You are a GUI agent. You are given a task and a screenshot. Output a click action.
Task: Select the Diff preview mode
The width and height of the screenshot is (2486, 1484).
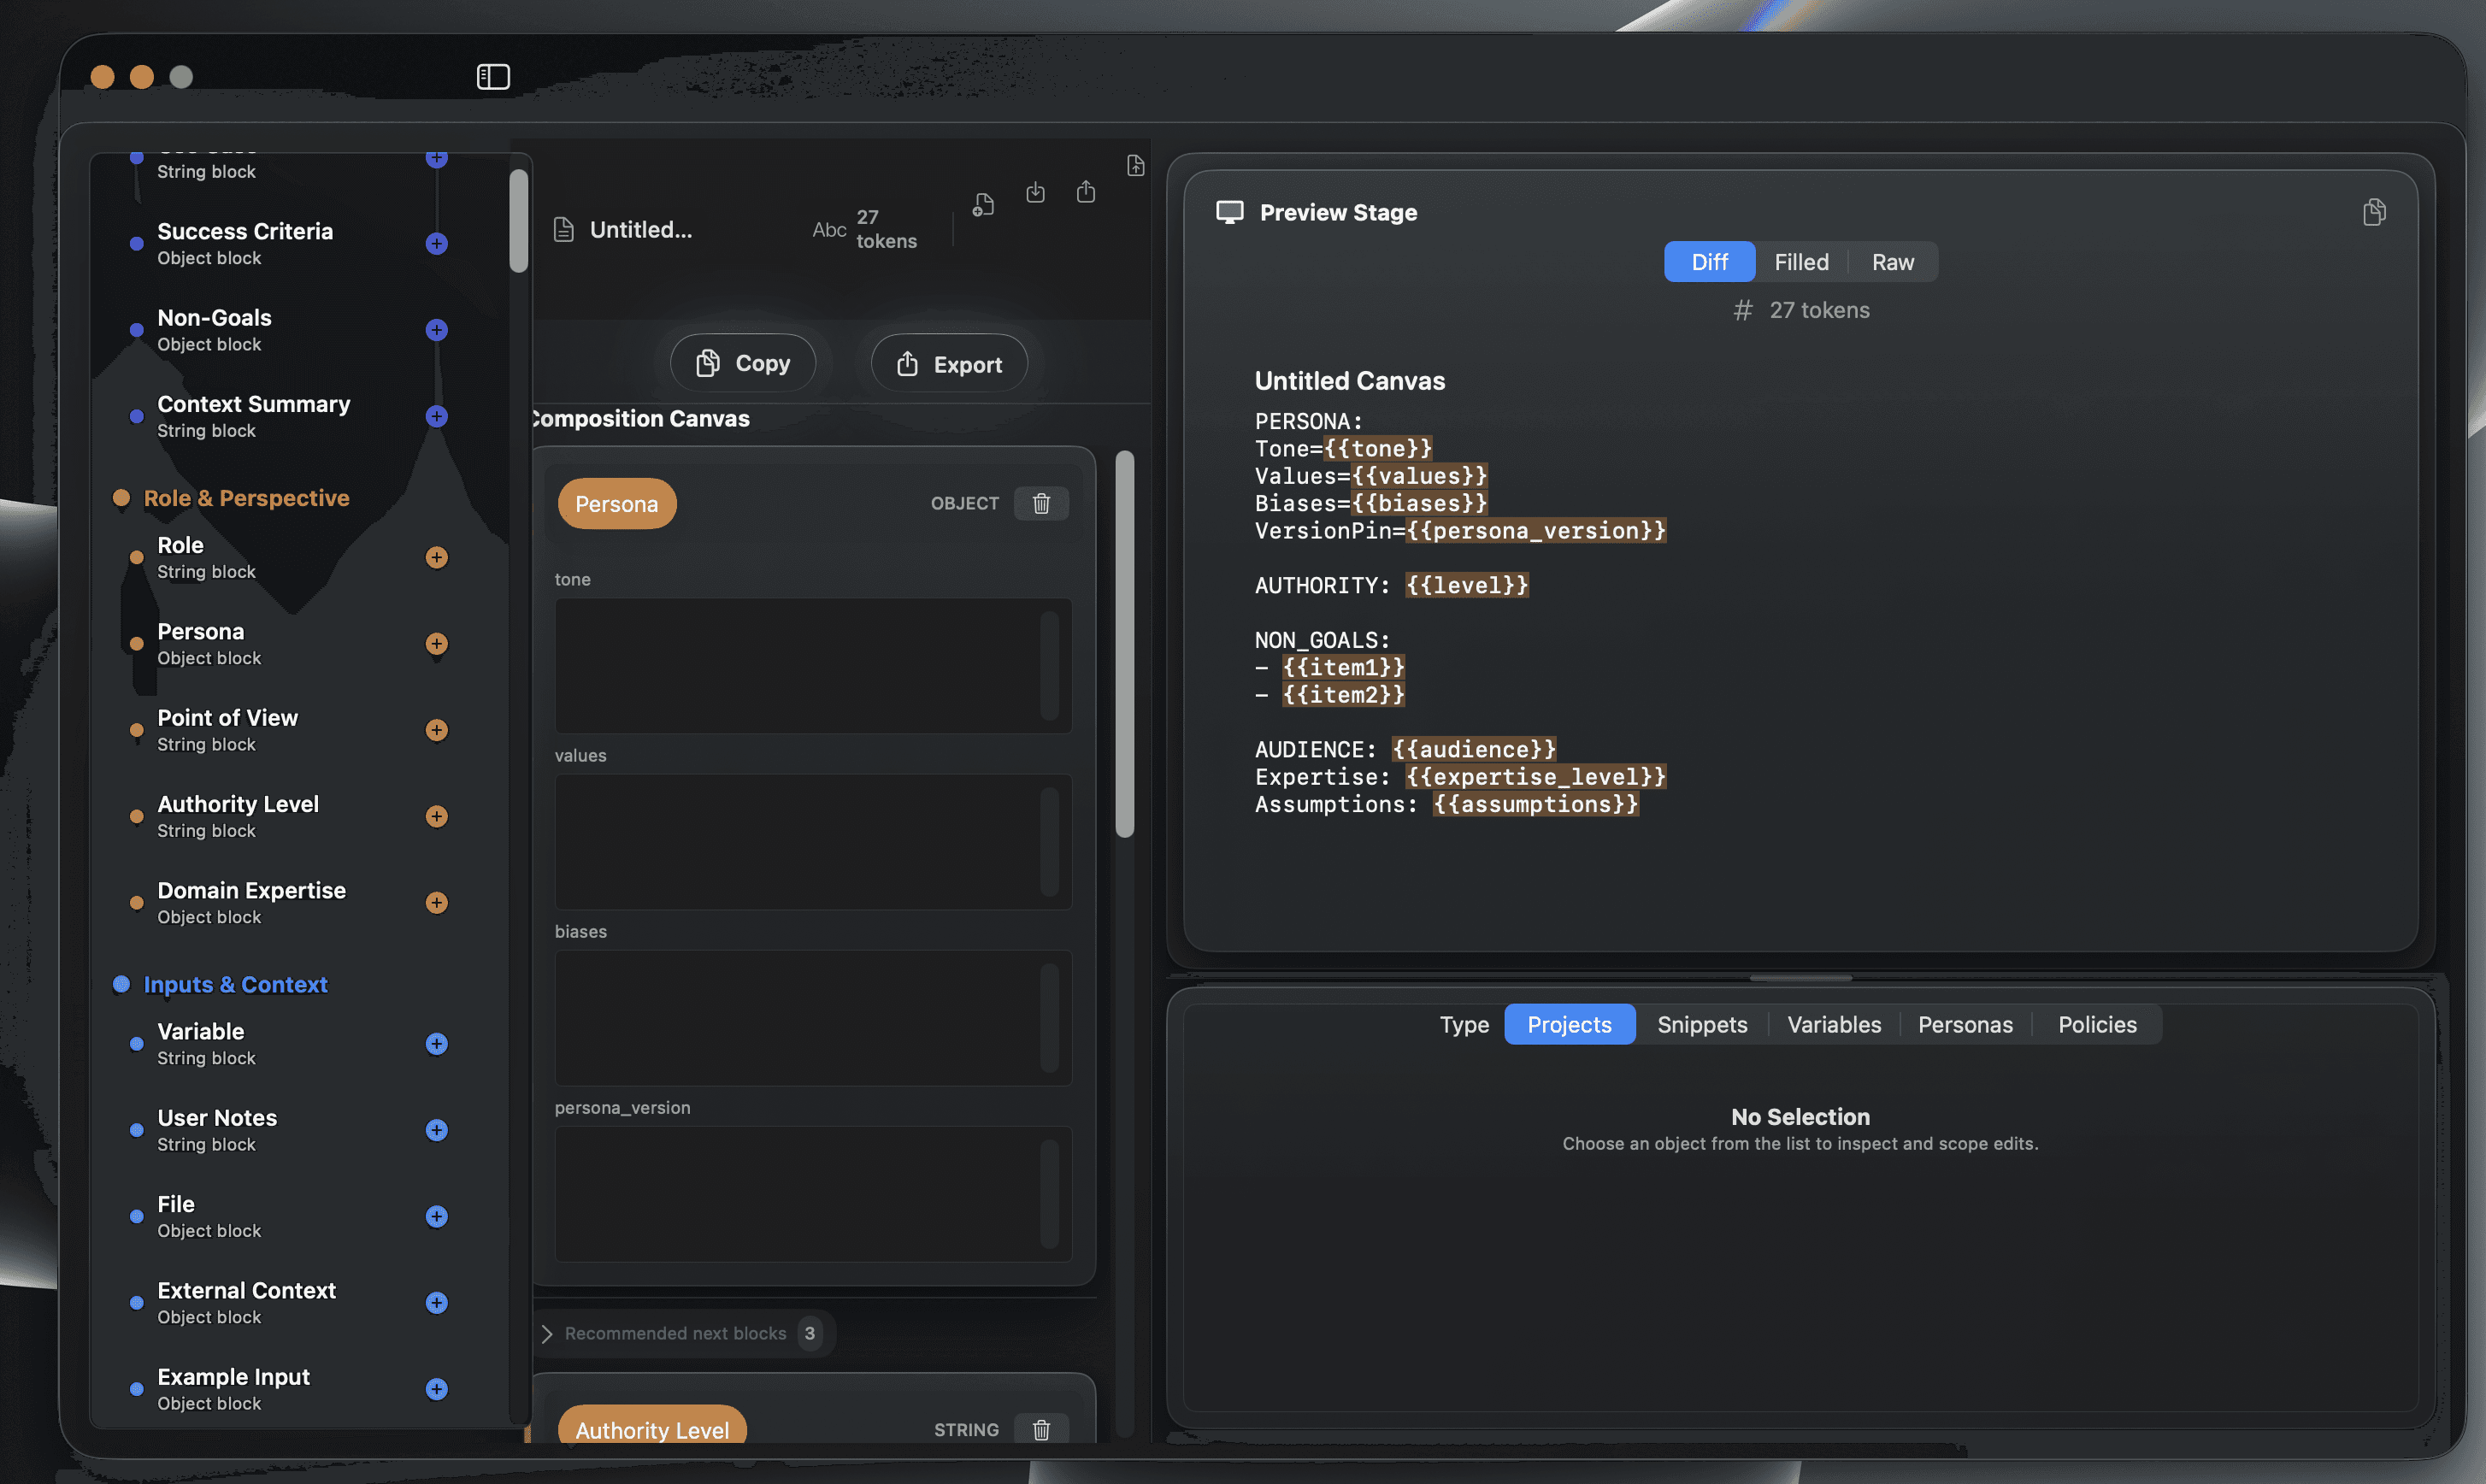pos(1709,262)
